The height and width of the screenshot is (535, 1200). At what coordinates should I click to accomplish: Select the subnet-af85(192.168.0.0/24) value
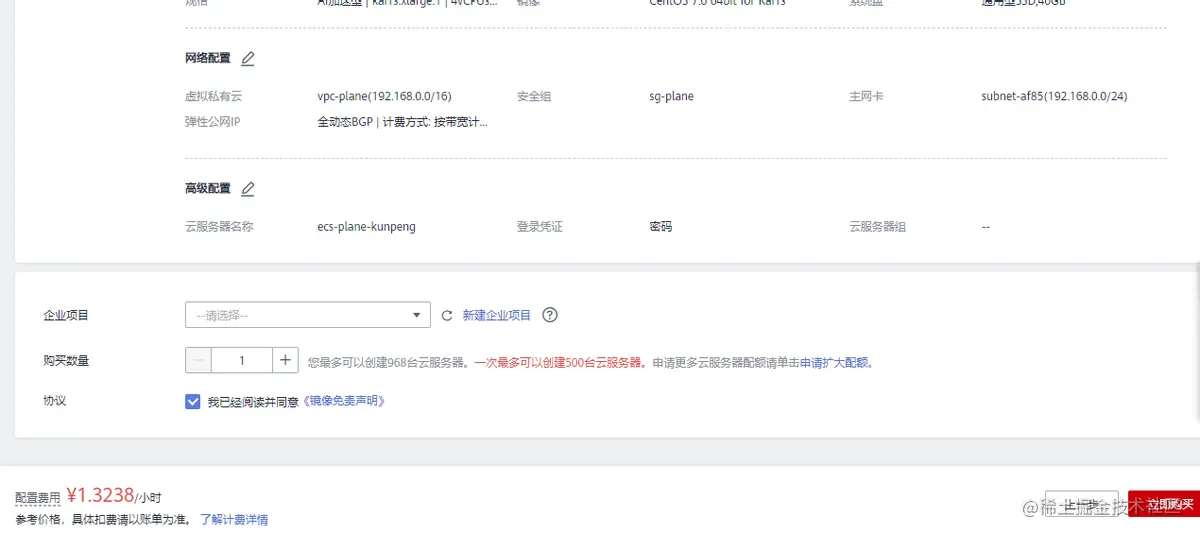coord(1055,97)
